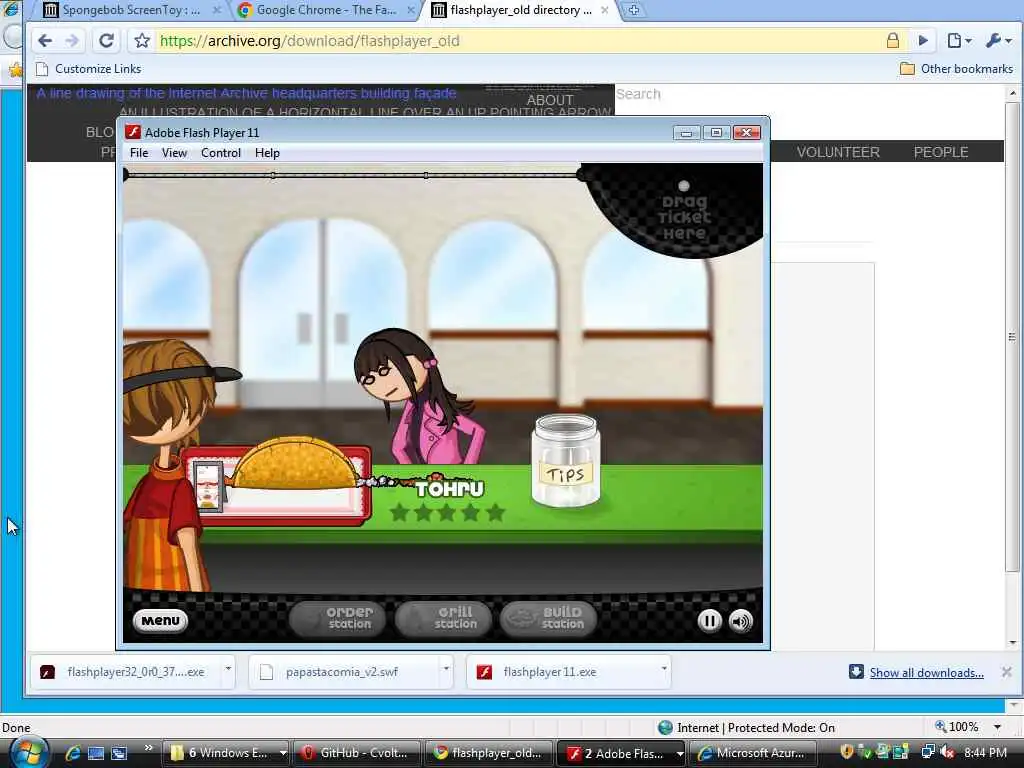Viewport: 1024px width, 768px height.
Task: Click the order ticket on the tray
Action: (x=208, y=487)
